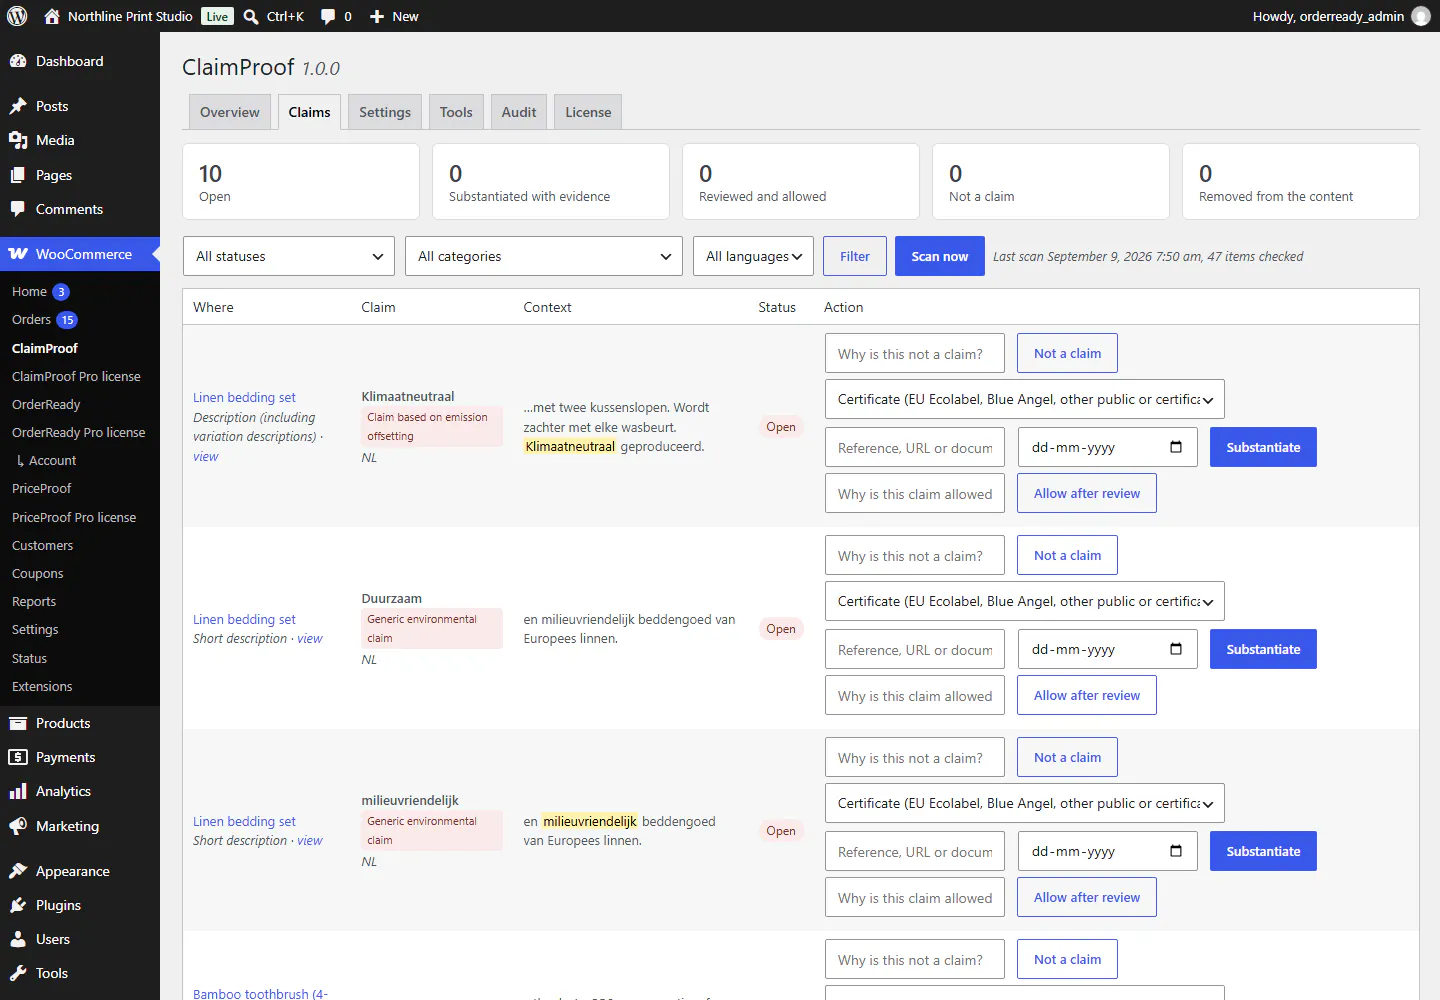The height and width of the screenshot is (1000, 1440).
Task: Click the WooCommerce logo icon
Action: 18,254
